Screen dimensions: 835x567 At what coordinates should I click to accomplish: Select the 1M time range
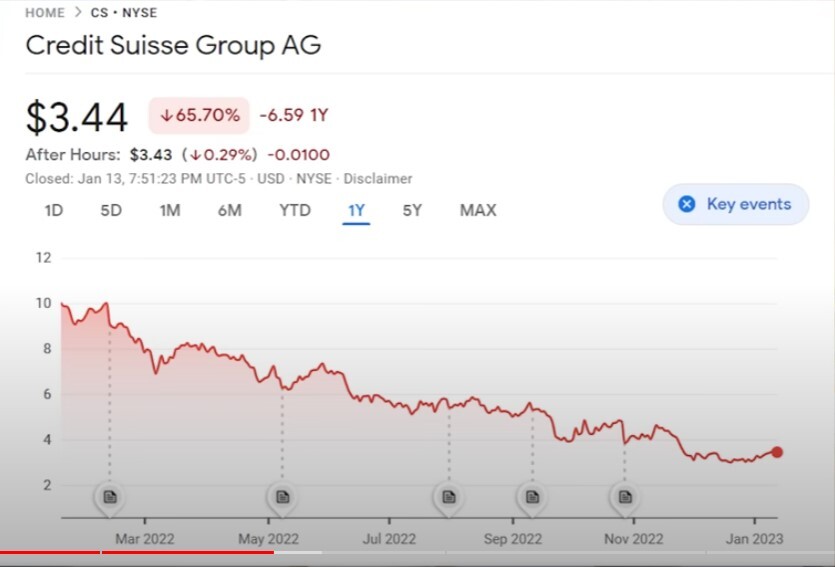coord(170,210)
